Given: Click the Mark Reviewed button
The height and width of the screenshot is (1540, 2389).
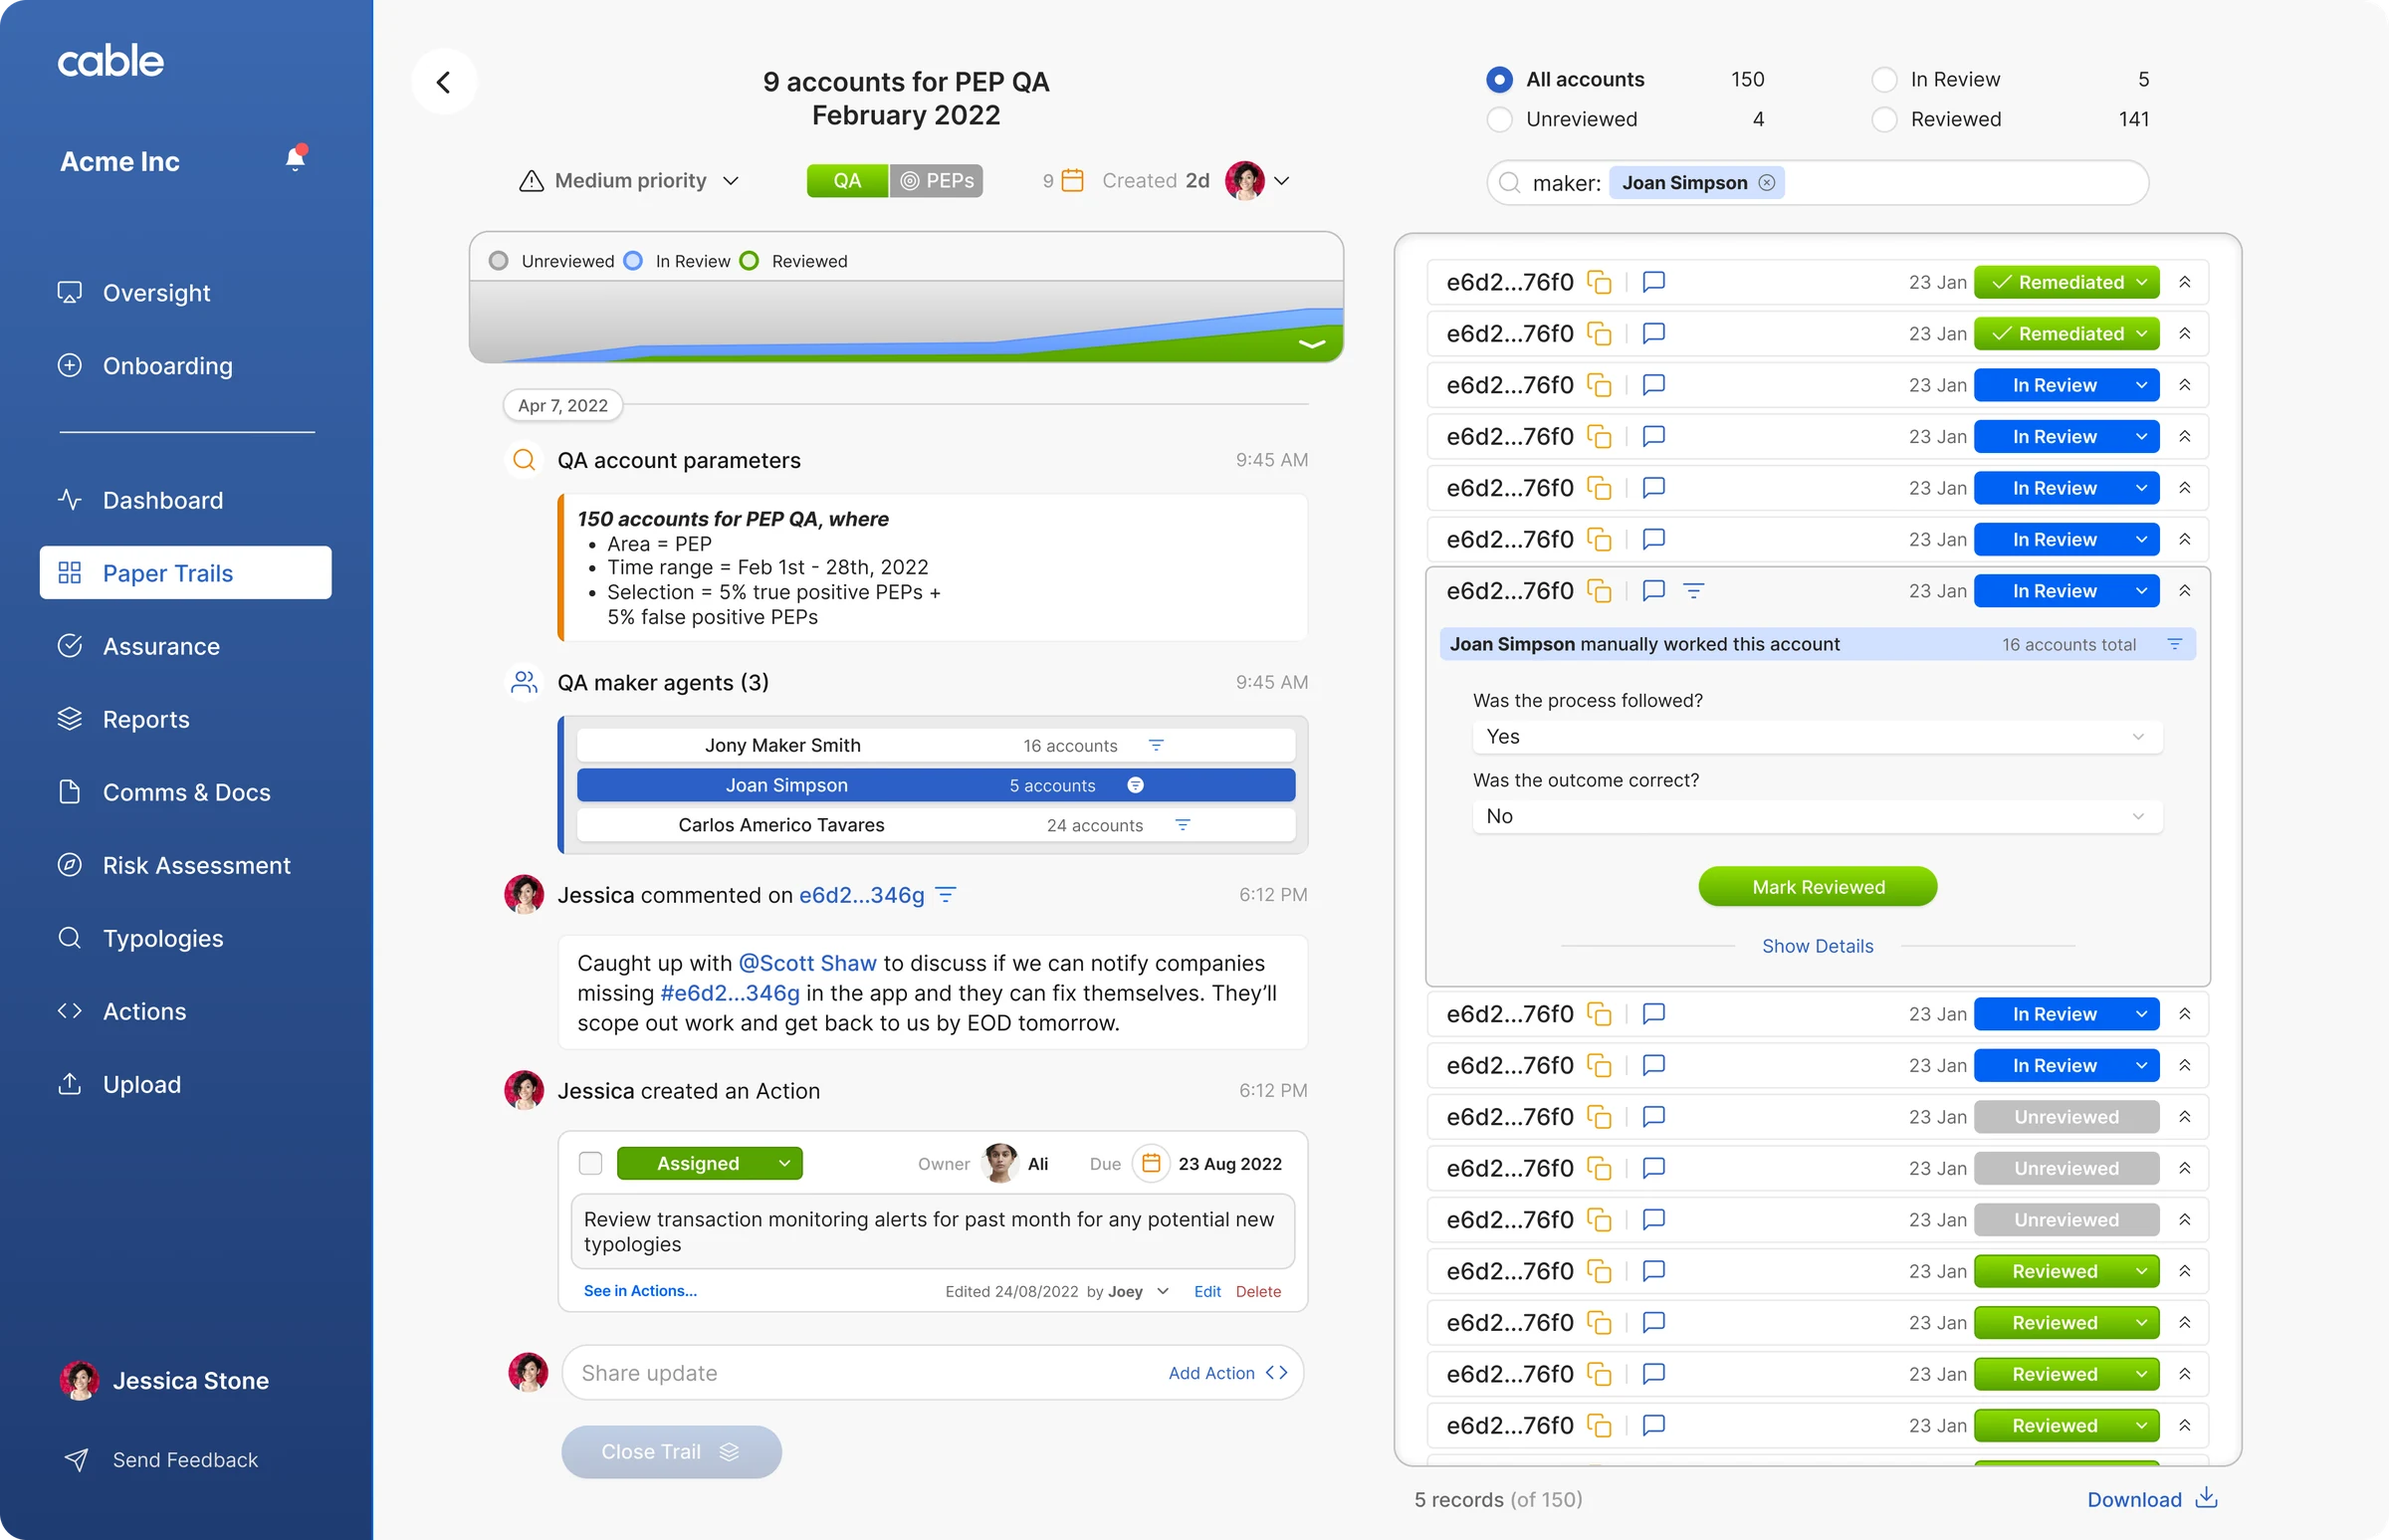Looking at the screenshot, I should coord(1817,888).
